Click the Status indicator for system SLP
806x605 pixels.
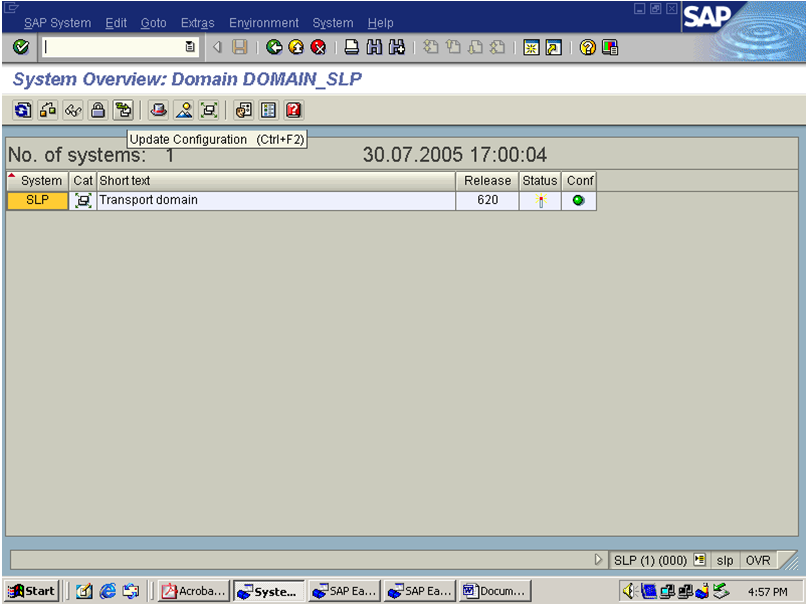click(x=538, y=200)
